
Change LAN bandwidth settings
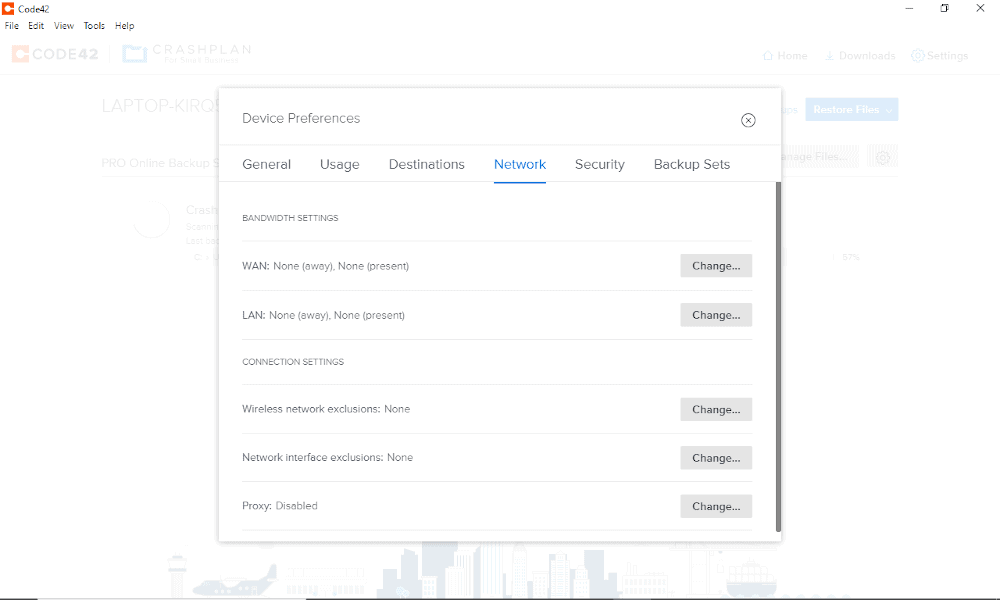pos(716,315)
